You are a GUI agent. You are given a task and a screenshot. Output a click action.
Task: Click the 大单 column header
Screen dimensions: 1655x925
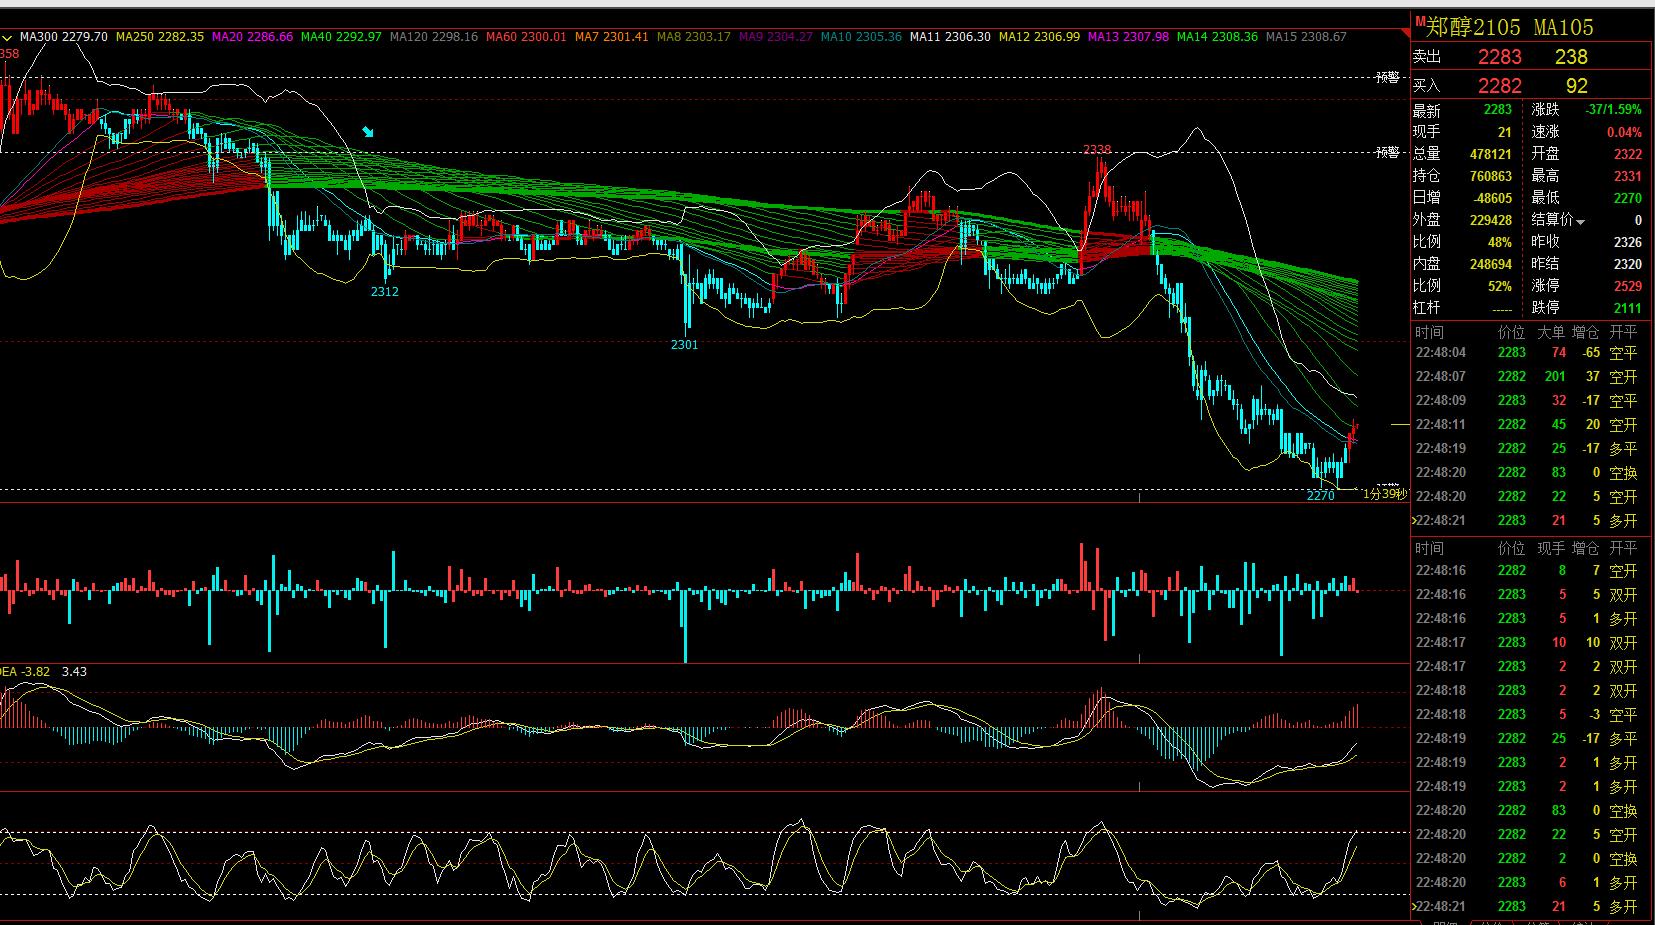pos(1551,332)
